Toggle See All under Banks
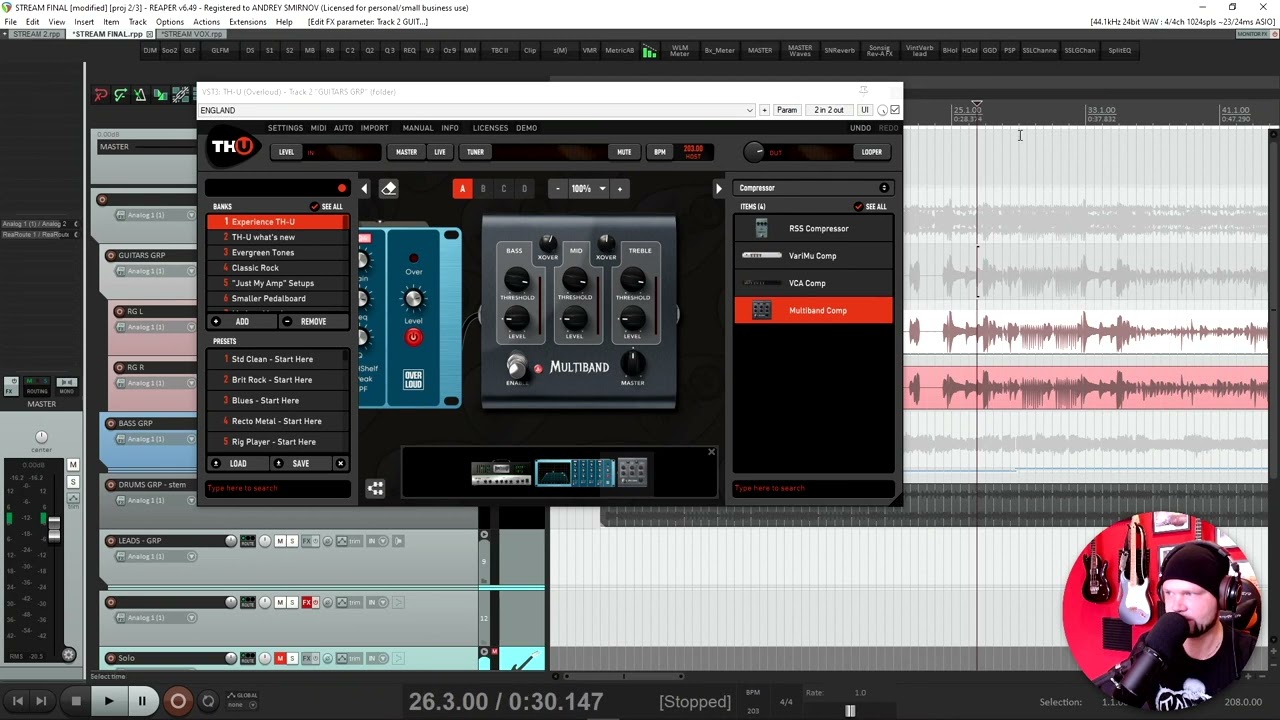Image resolution: width=1280 pixels, height=720 pixels. (x=326, y=207)
